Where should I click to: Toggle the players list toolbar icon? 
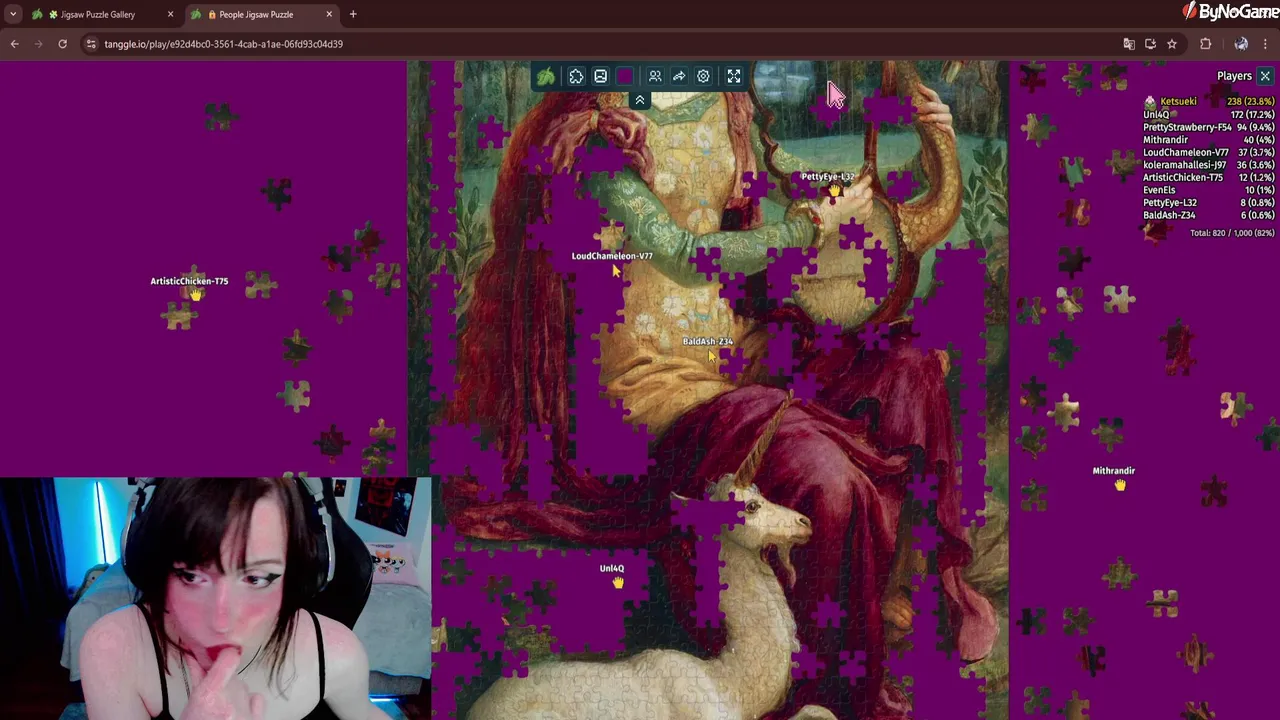(x=655, y=76)
